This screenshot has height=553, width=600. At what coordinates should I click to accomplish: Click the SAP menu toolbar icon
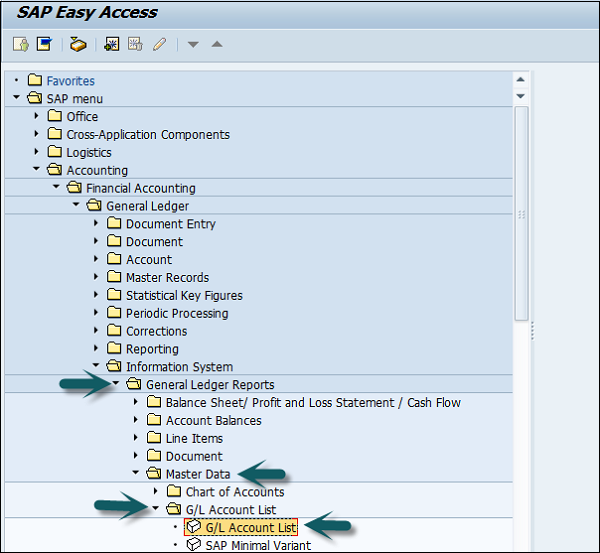point(44,44)
